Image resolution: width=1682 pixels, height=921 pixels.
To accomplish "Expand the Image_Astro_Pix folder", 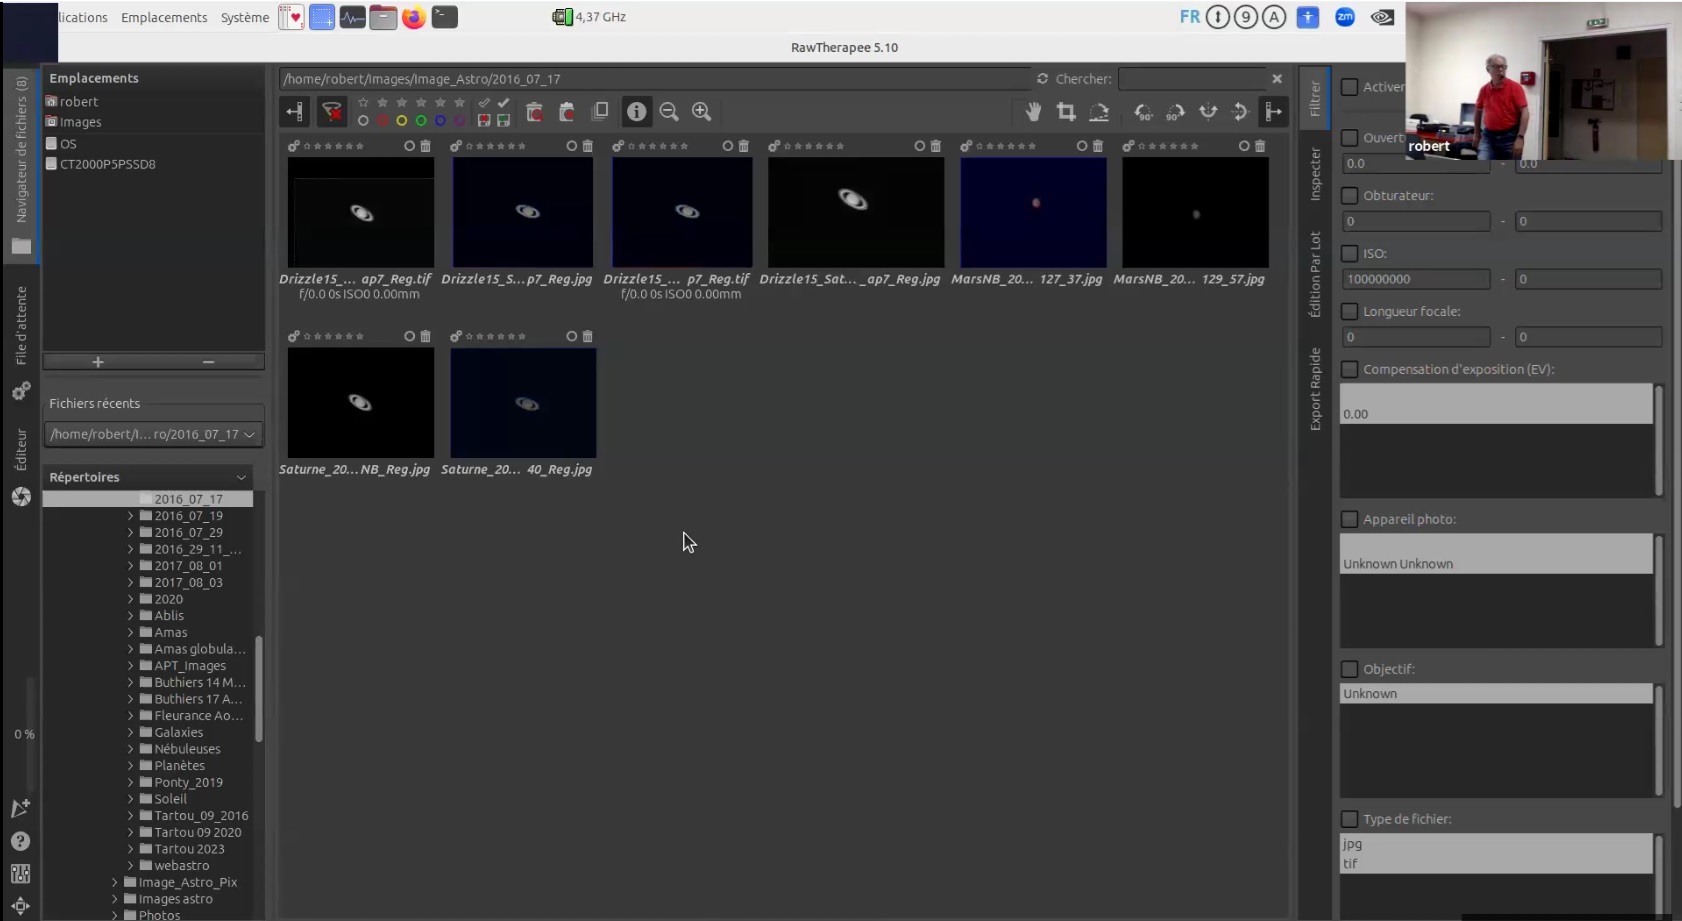I will coord(114,882).
